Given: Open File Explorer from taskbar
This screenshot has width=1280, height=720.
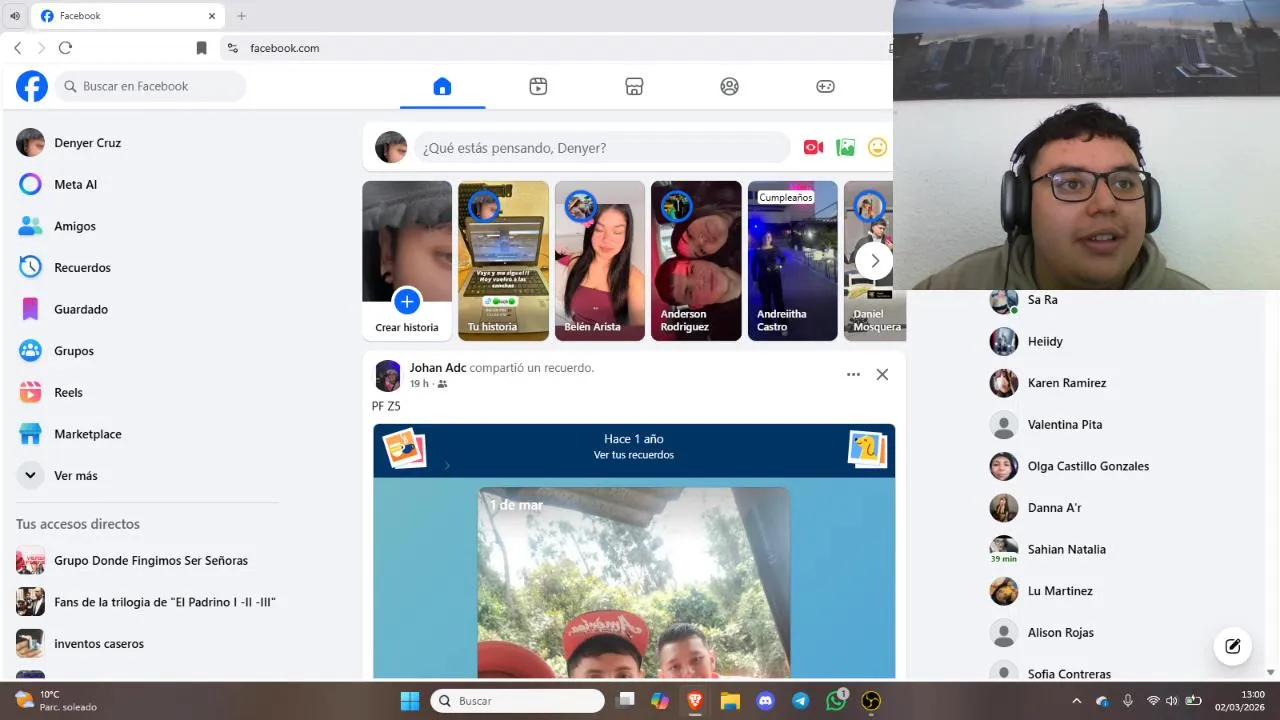Looking at the screenshot, I should 730,701.
